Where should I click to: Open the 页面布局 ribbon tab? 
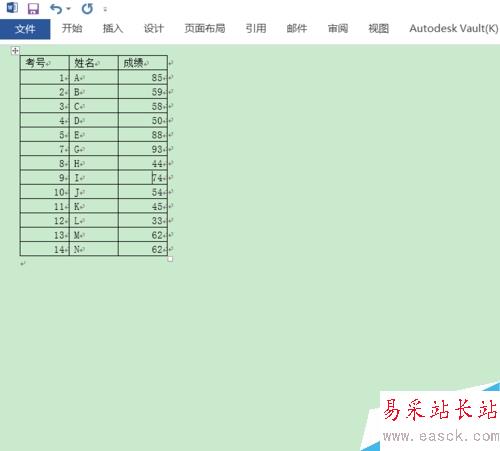pos(205,29)
